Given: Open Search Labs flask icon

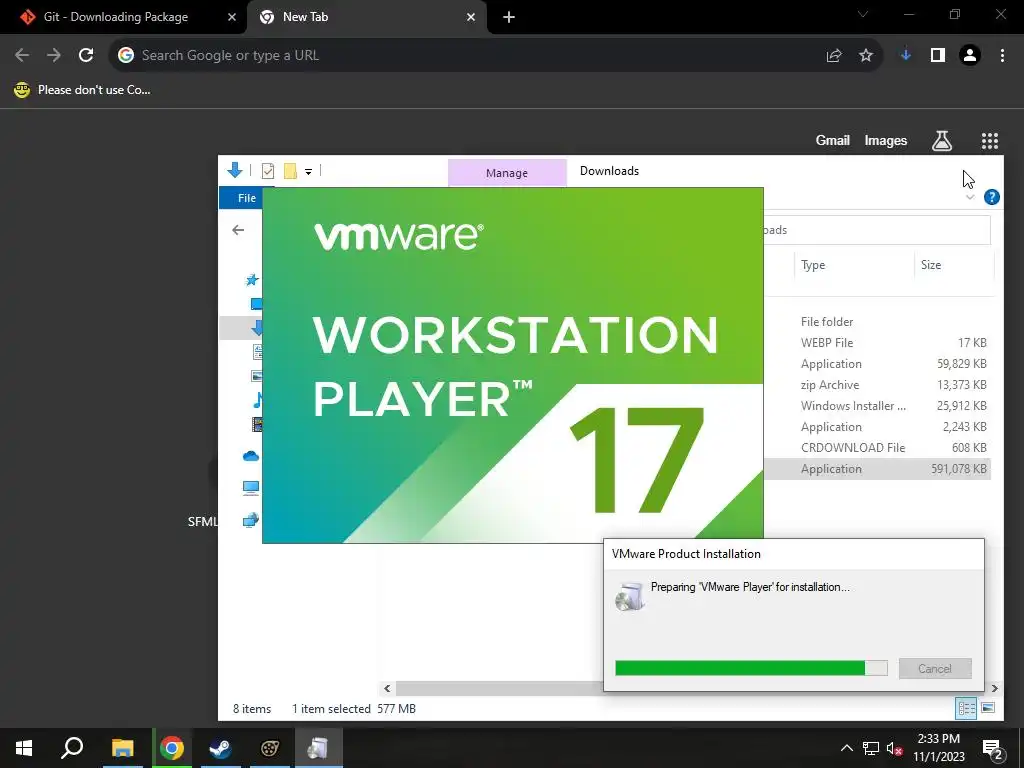Looking at the screenshot, I should [x=942, y=140].
